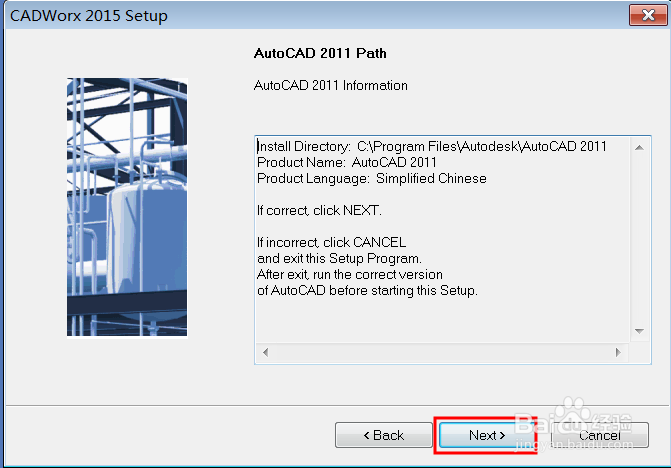Image resolution: width=671 pixels, height=468 pixels.
Task: Click the Next button
Action: click(486, 435)
